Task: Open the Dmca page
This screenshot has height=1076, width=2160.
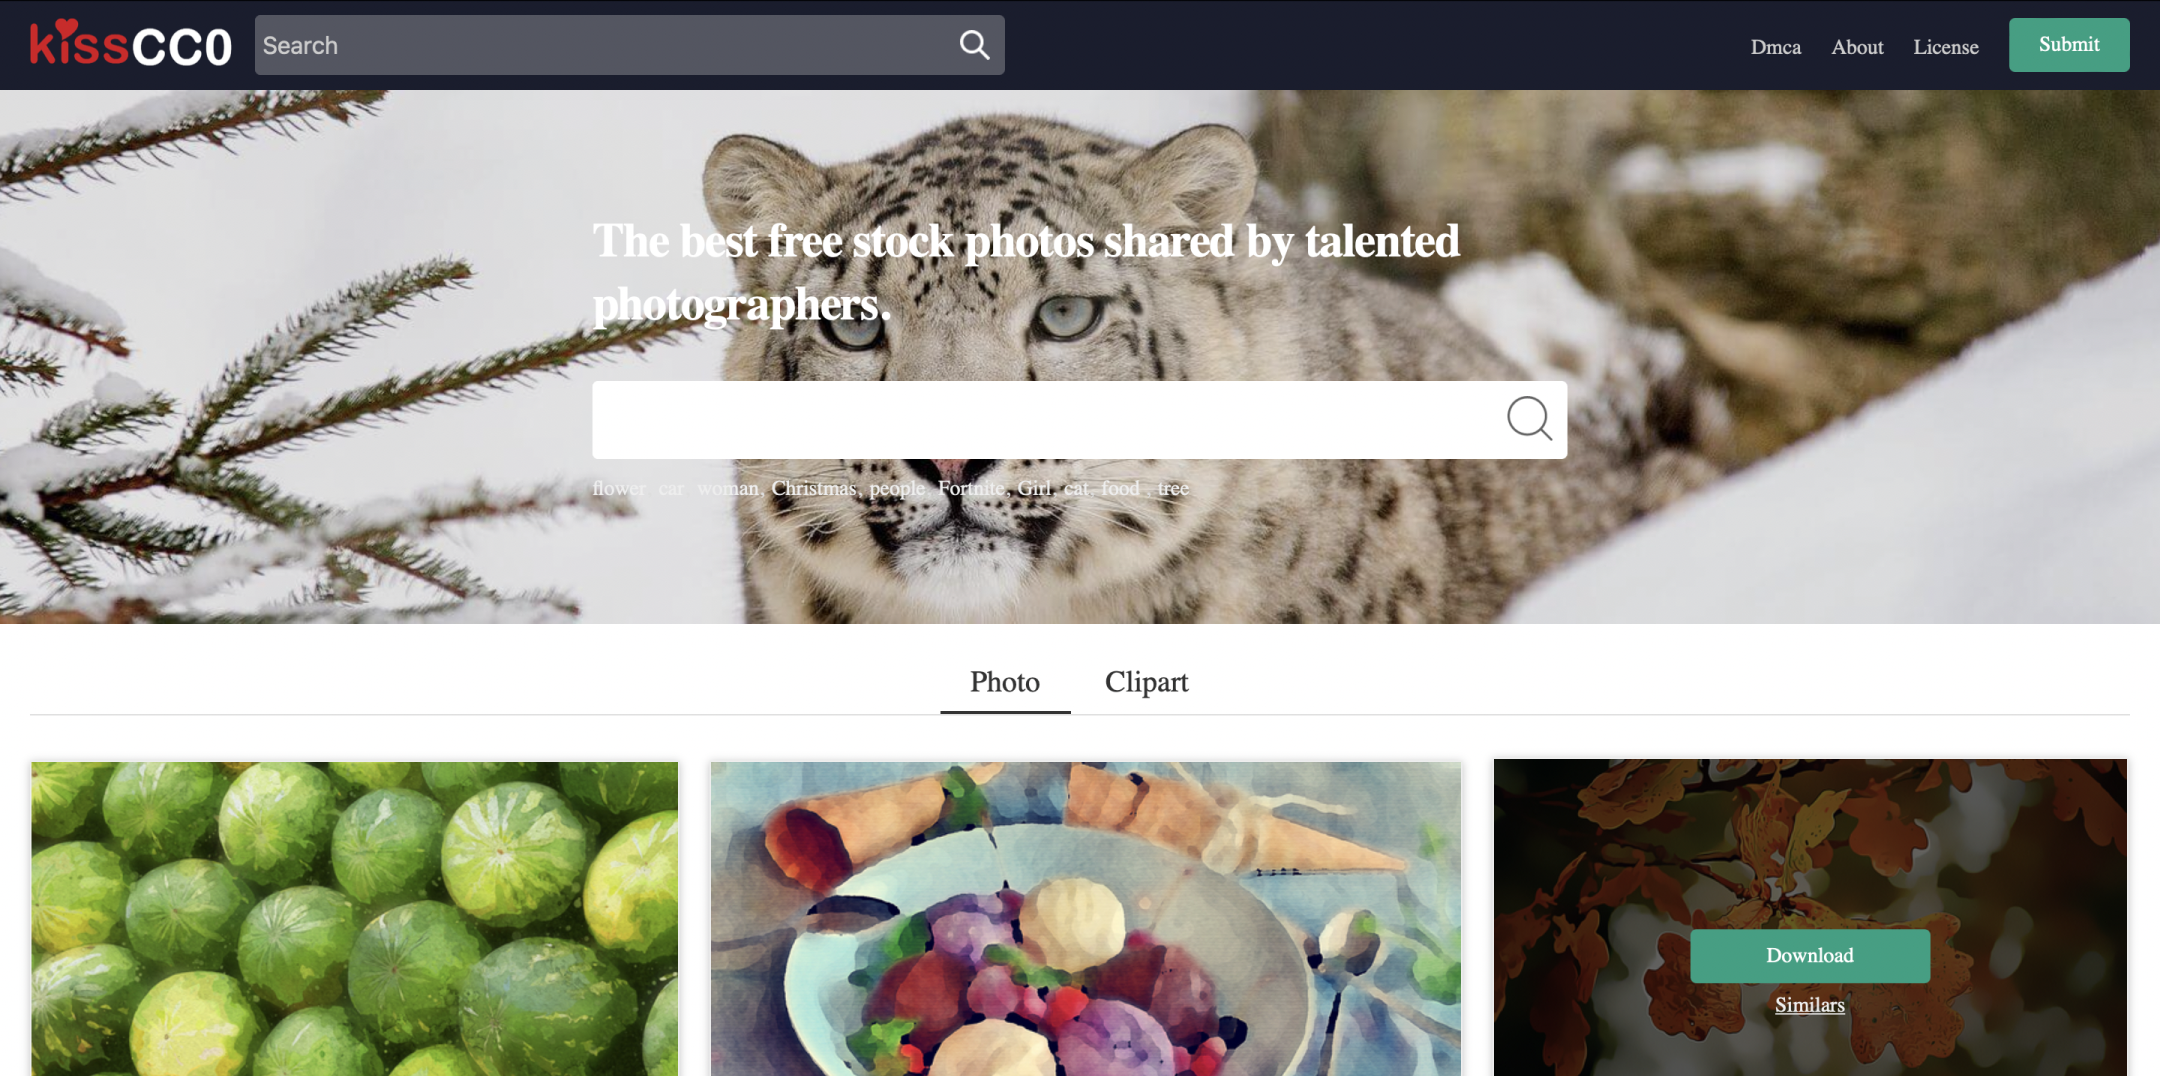Action: [x=1776, y=47]
